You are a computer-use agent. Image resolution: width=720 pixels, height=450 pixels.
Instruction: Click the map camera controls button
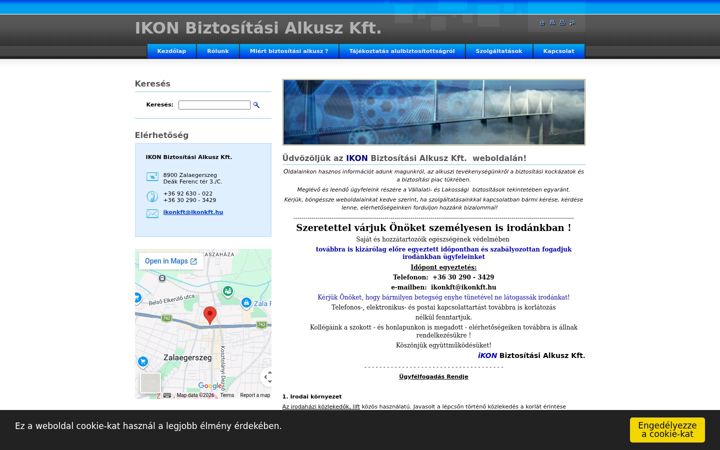point(267,377)
